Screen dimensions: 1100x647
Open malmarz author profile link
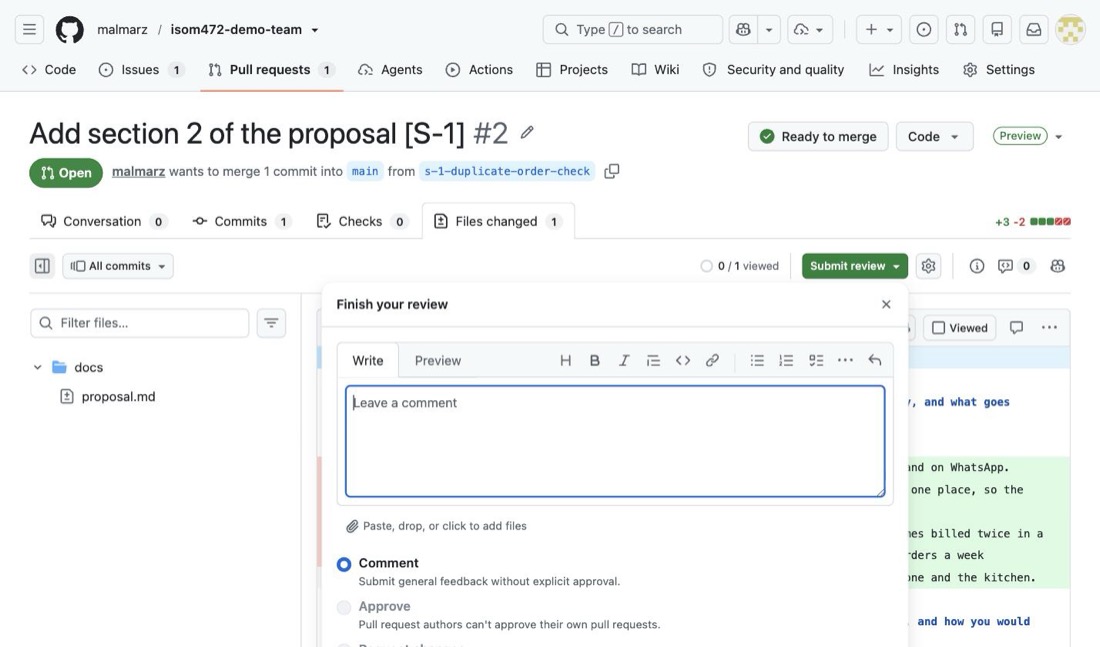coord(138,171)
